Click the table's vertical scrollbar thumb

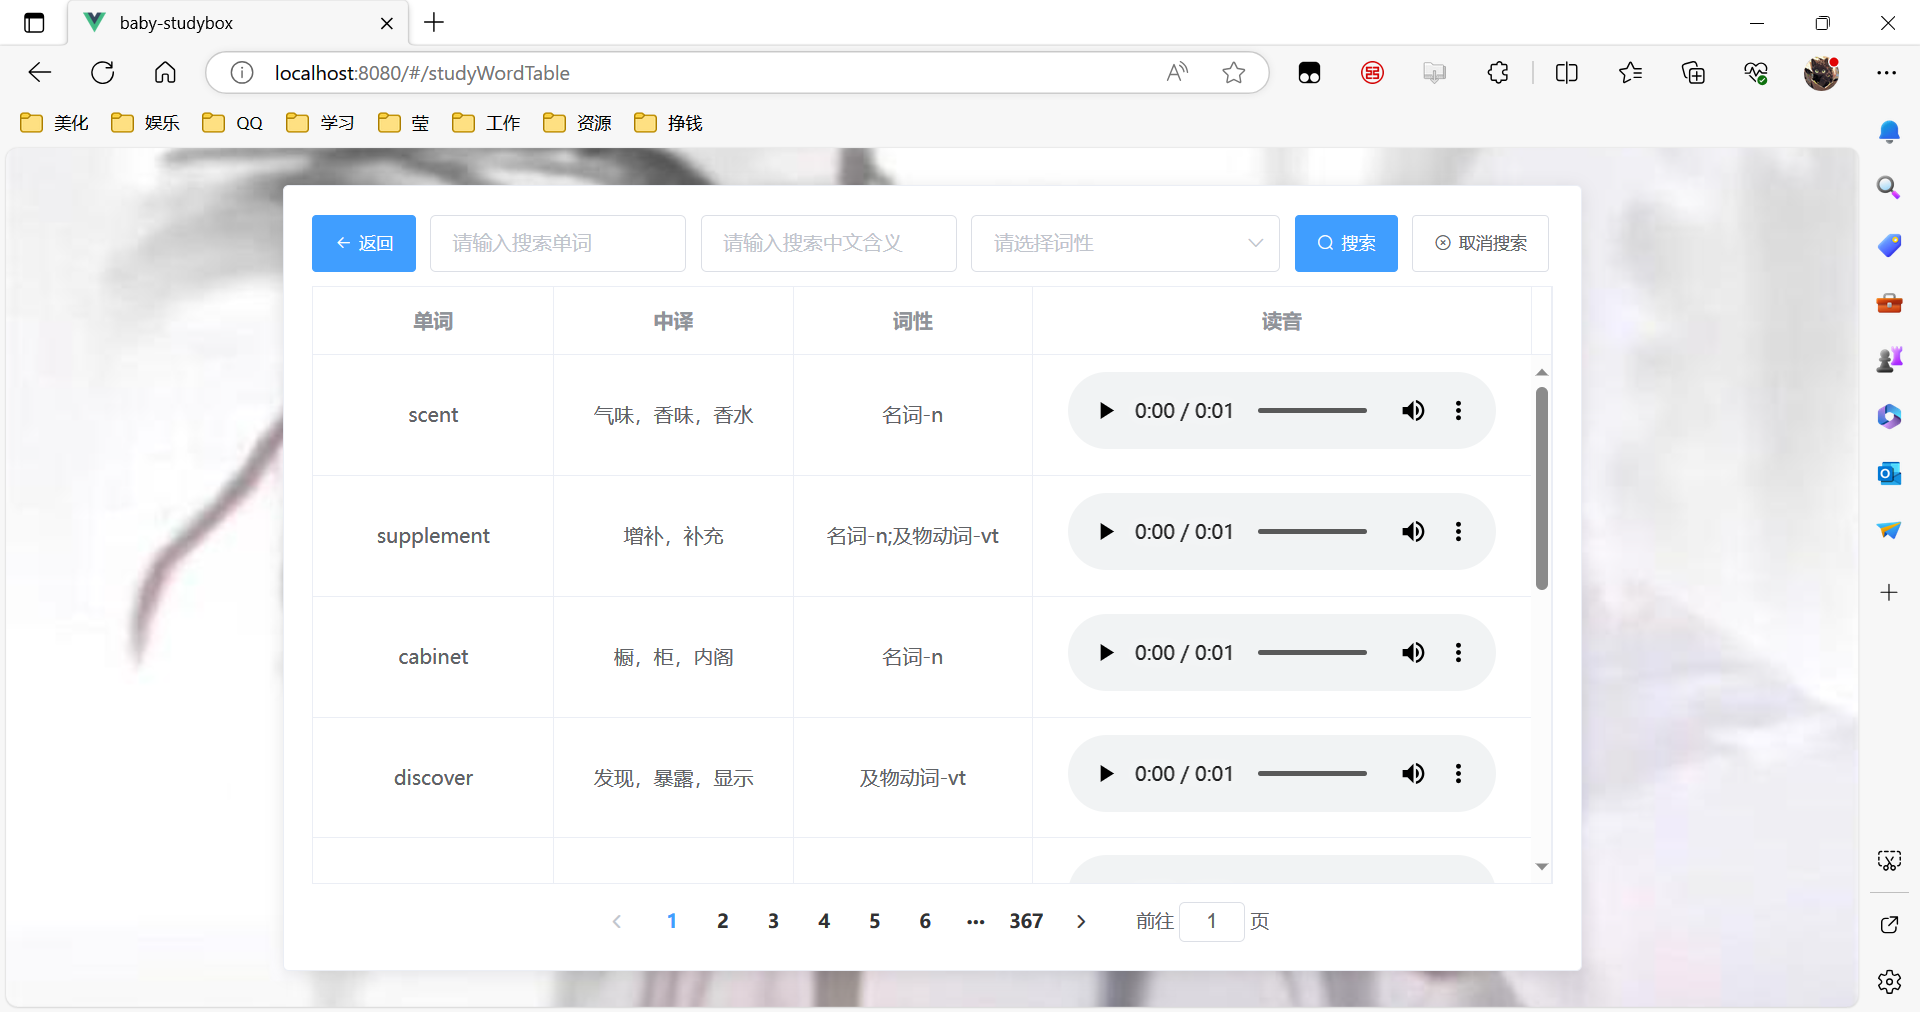1542,488
